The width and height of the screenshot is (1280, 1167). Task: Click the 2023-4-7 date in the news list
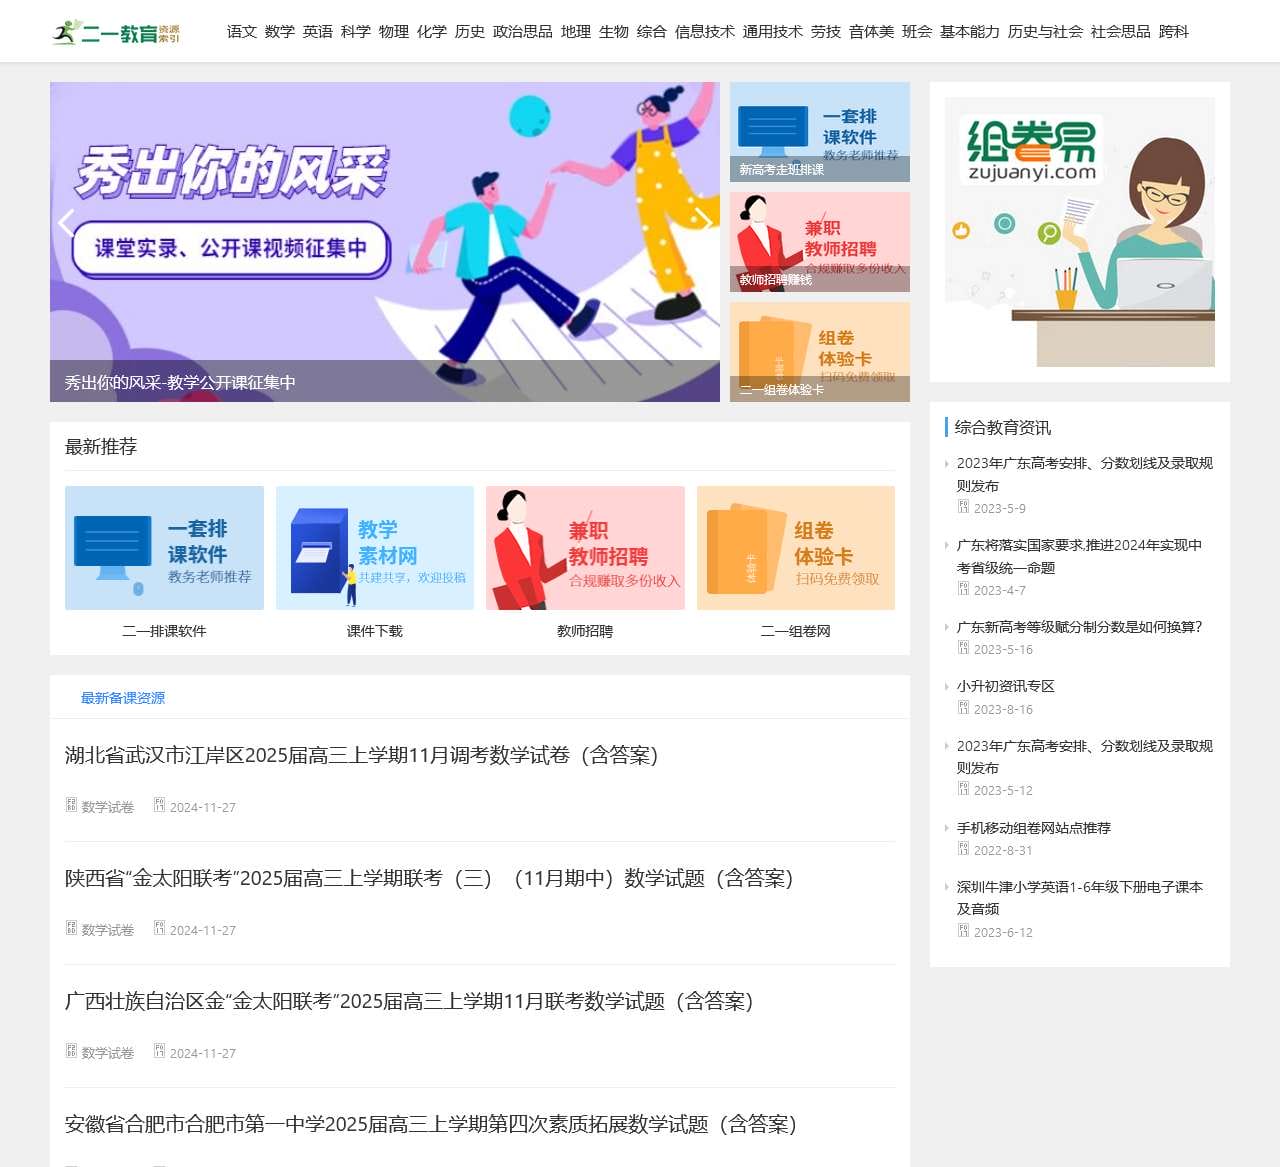point(1000,590)
